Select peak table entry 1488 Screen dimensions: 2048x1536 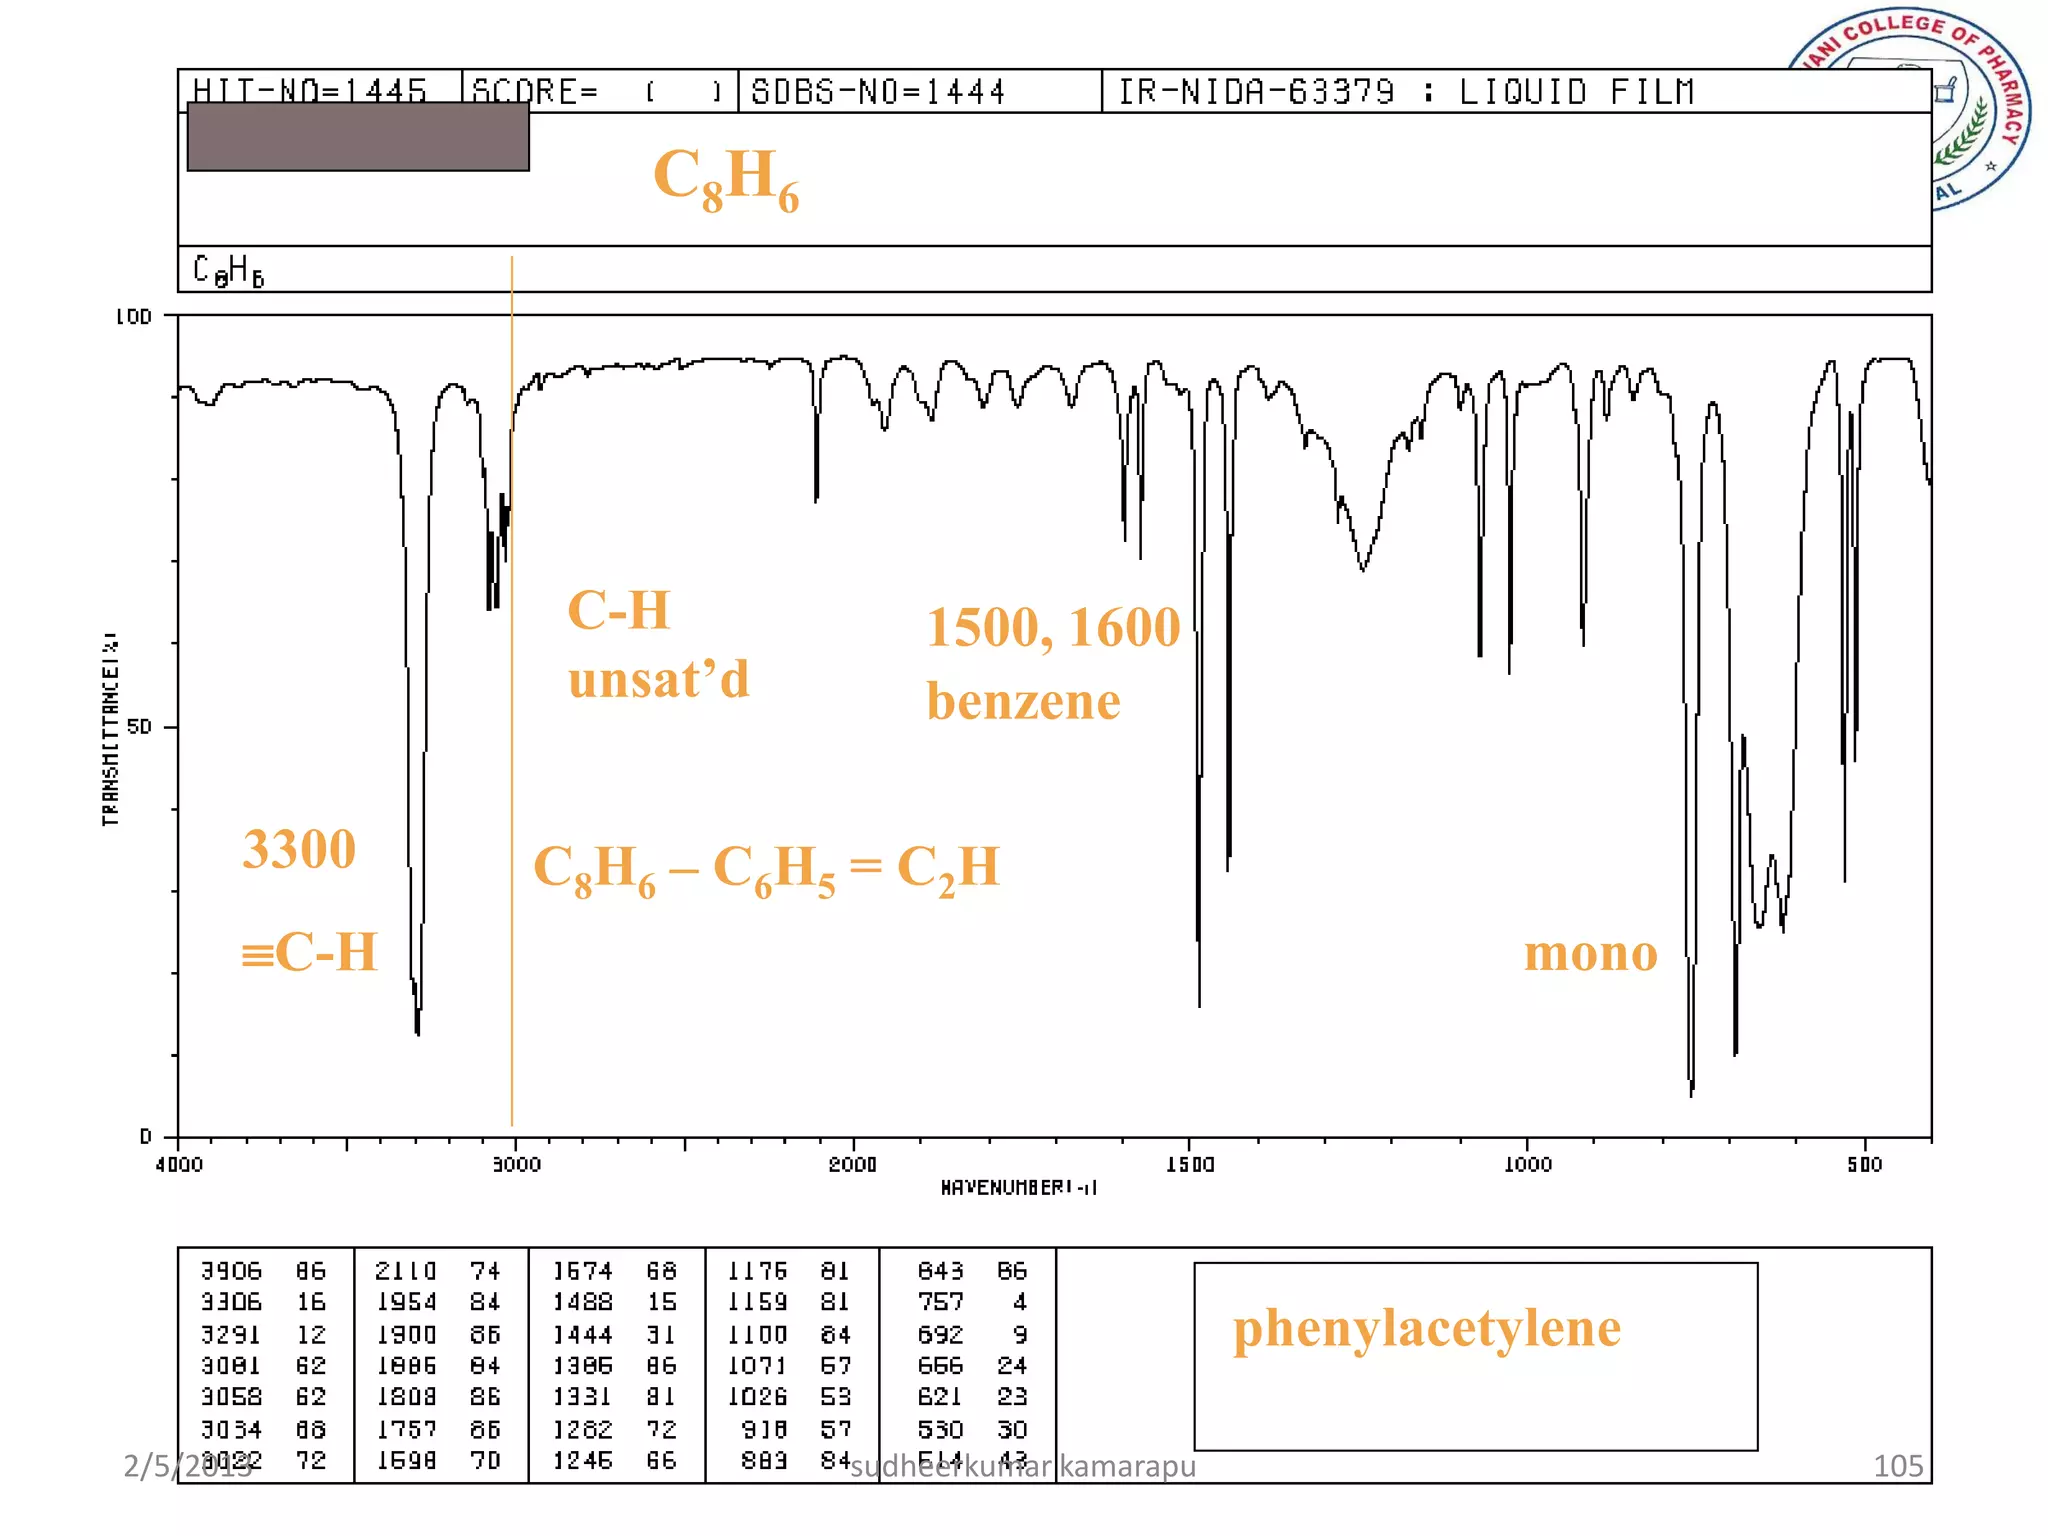pos(583,1302)
